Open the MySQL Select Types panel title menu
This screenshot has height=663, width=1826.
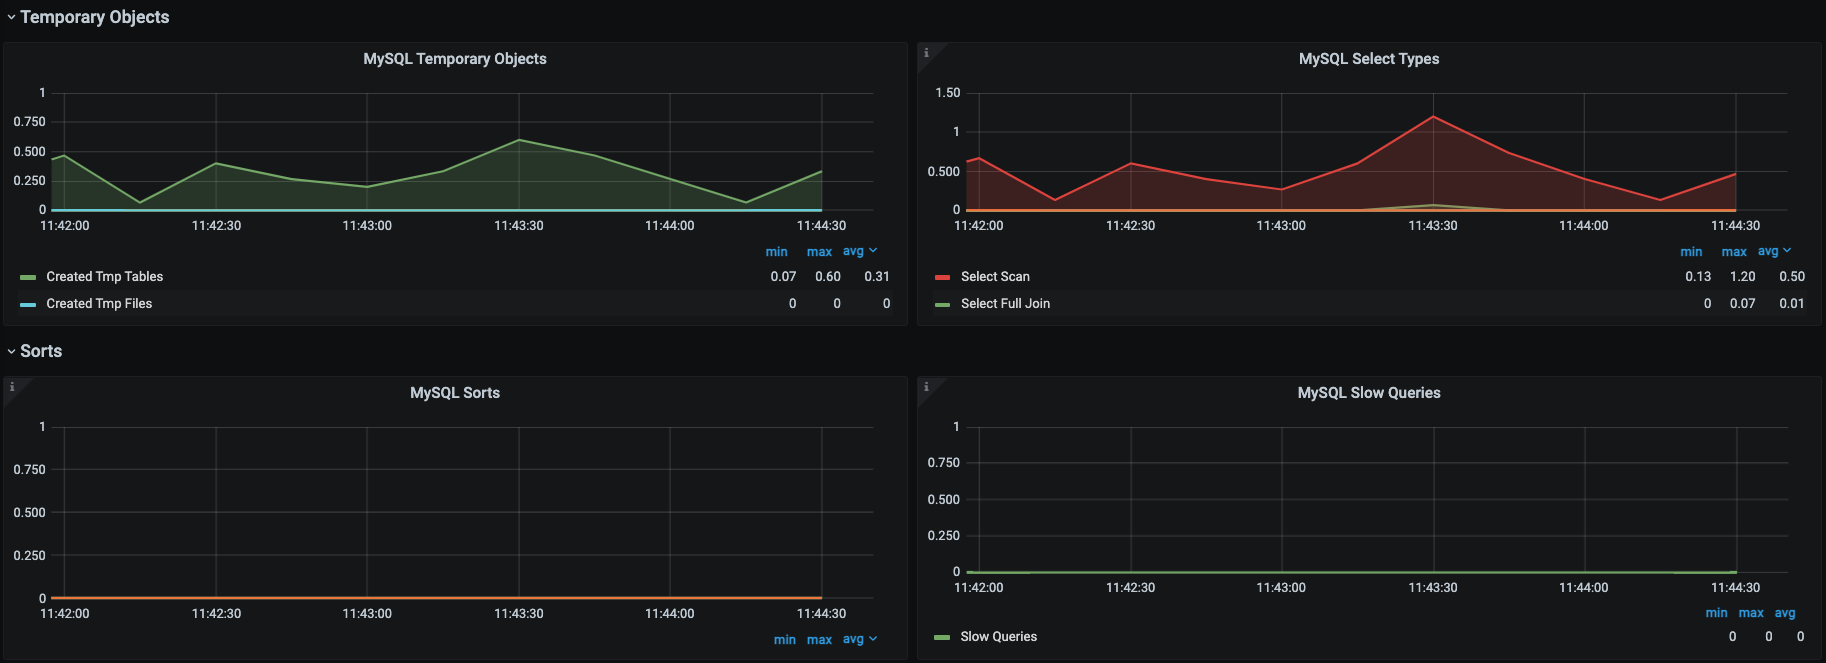click(x=1369, y=59)
